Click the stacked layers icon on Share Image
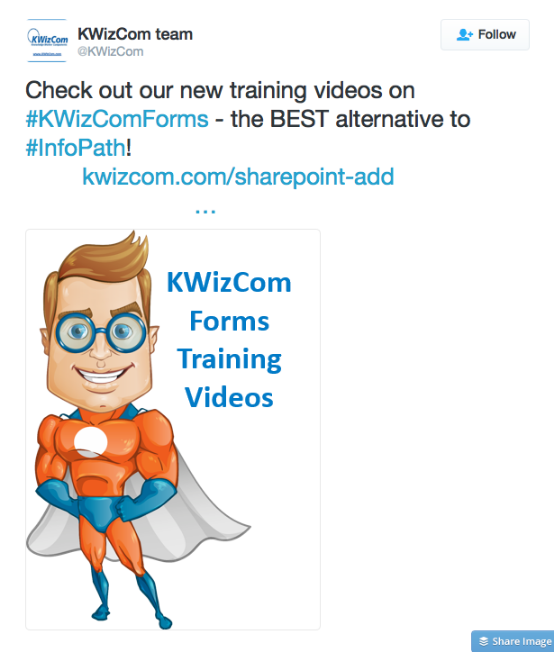 pos(483,641)
